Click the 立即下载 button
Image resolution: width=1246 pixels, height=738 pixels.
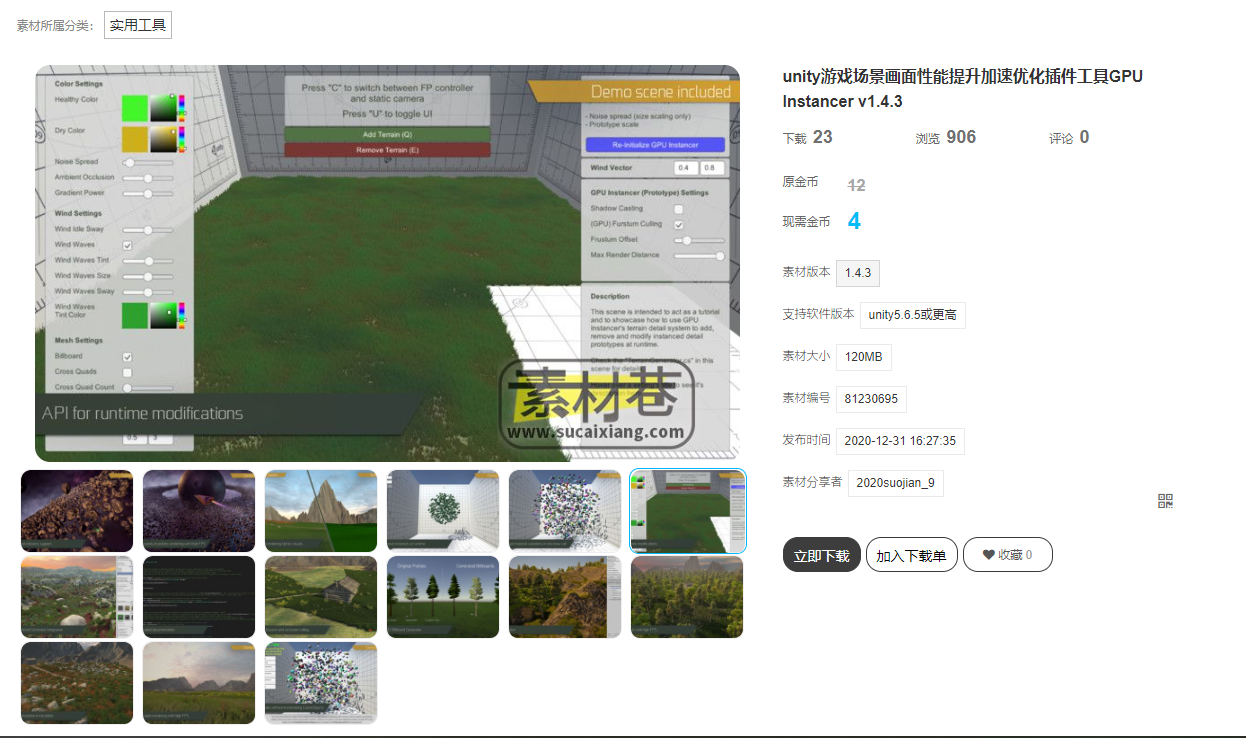click(x=821, y=555)
